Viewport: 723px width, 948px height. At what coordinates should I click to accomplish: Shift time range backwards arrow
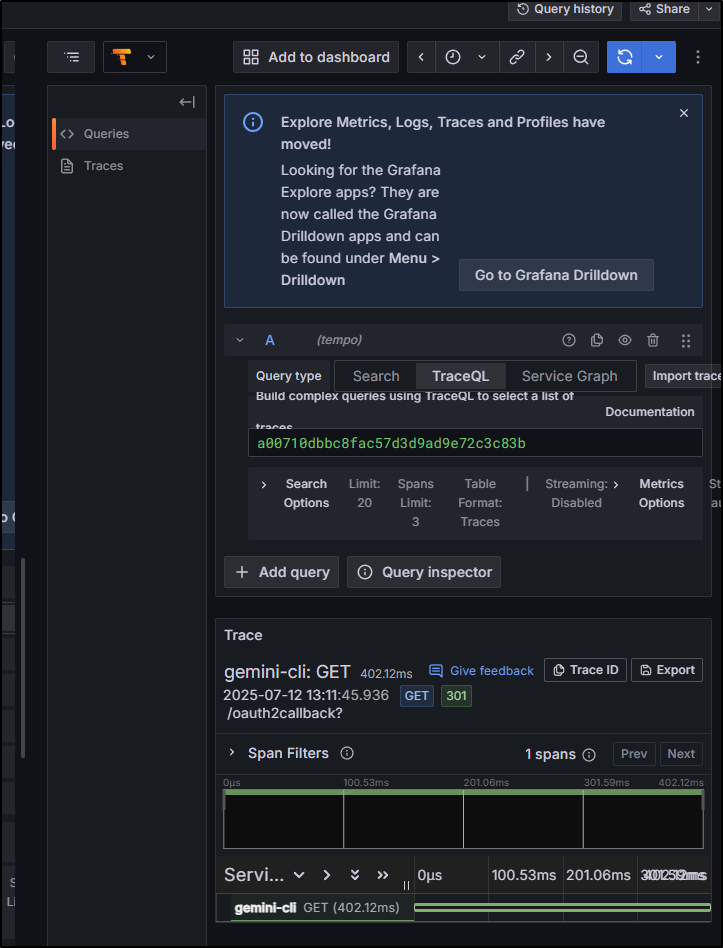click(x=421, y=57)
